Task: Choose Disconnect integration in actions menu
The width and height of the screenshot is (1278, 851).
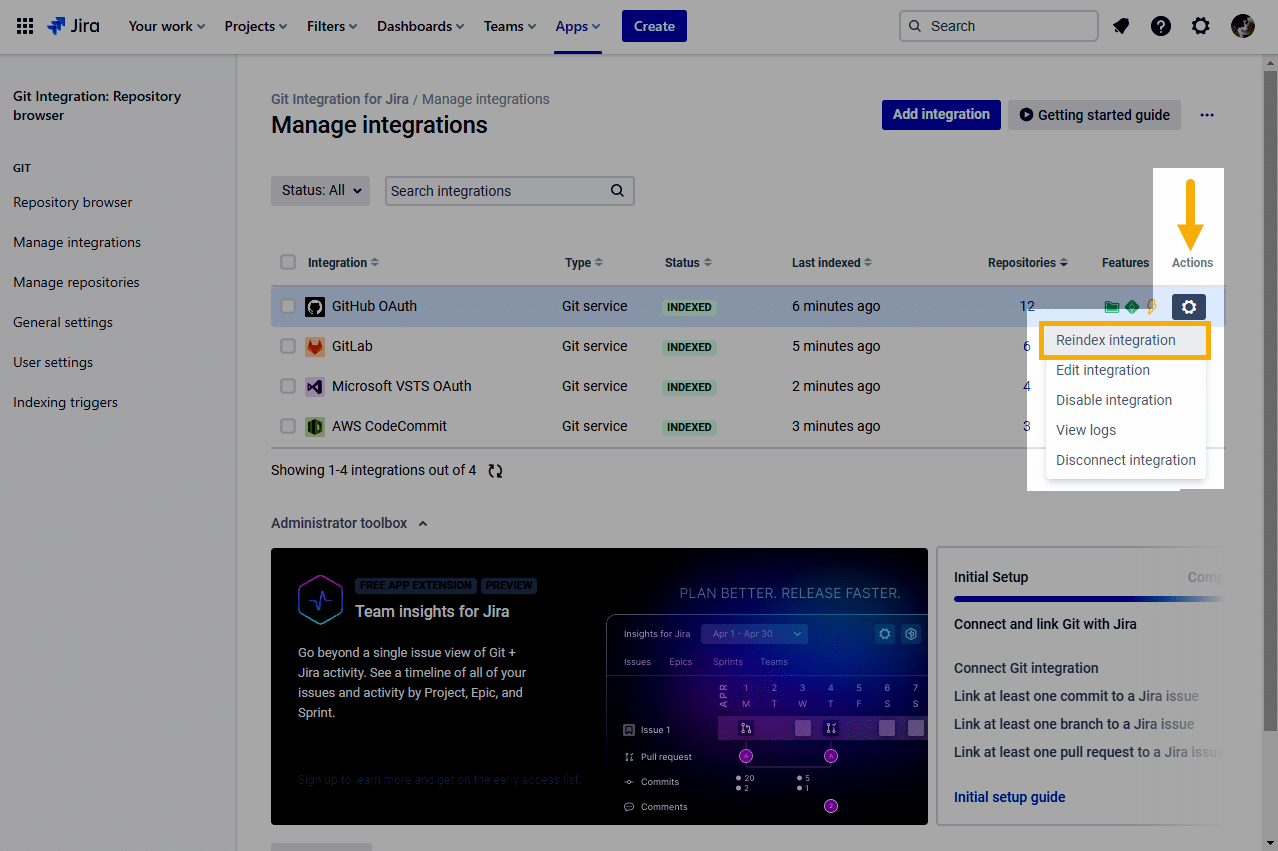Action: (1126, 460)
